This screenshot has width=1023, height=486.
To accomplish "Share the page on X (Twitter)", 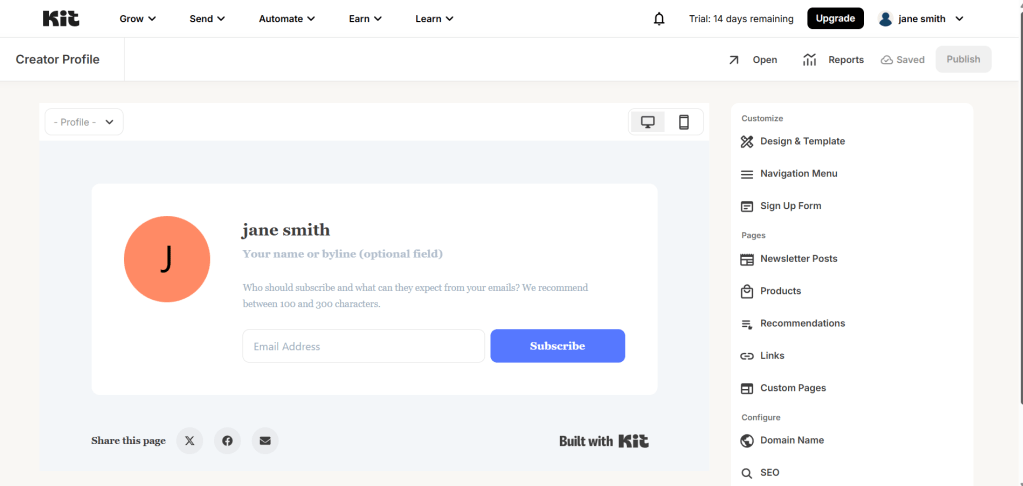I will (190, 440).
